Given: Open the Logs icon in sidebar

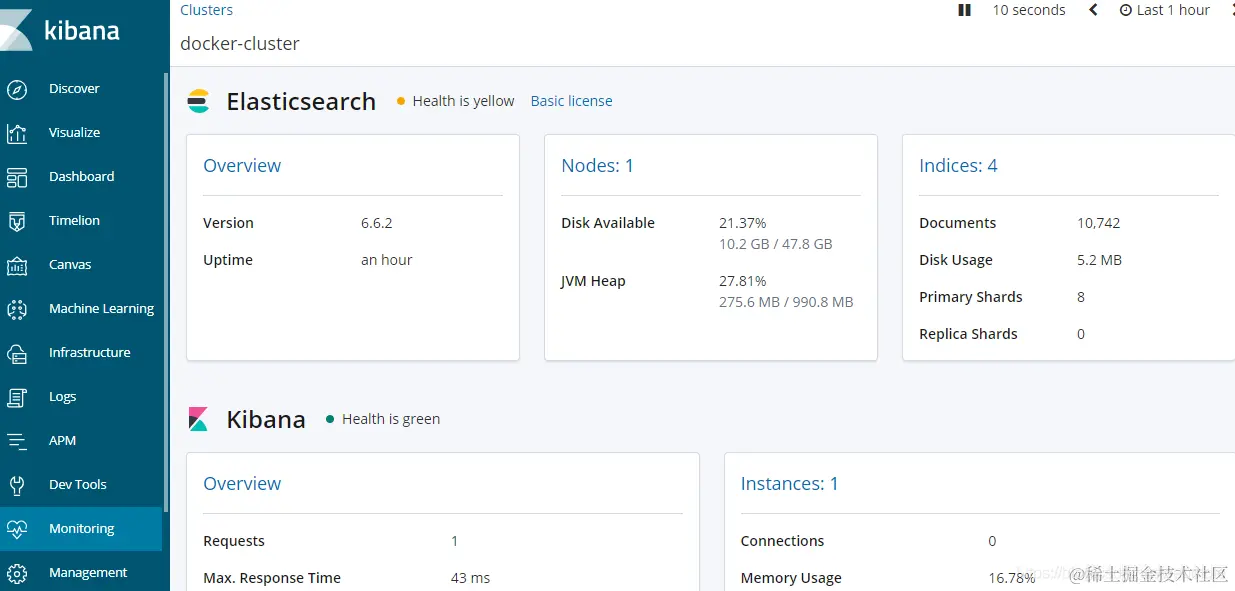Looking at the screenshot, I should [x=17, y=397].
